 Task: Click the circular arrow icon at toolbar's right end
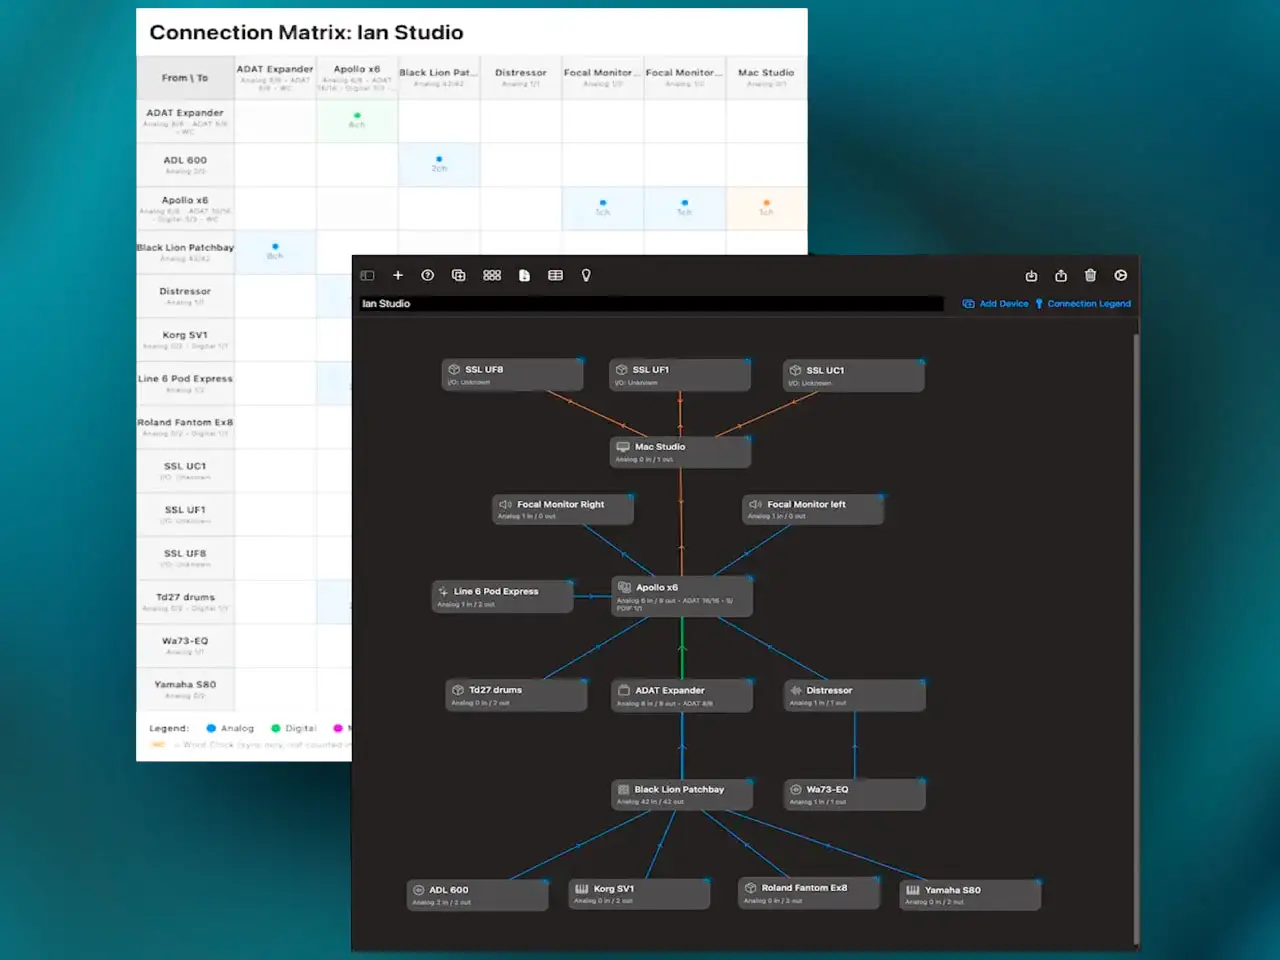pyautogui.click(x=1121, y=275)
